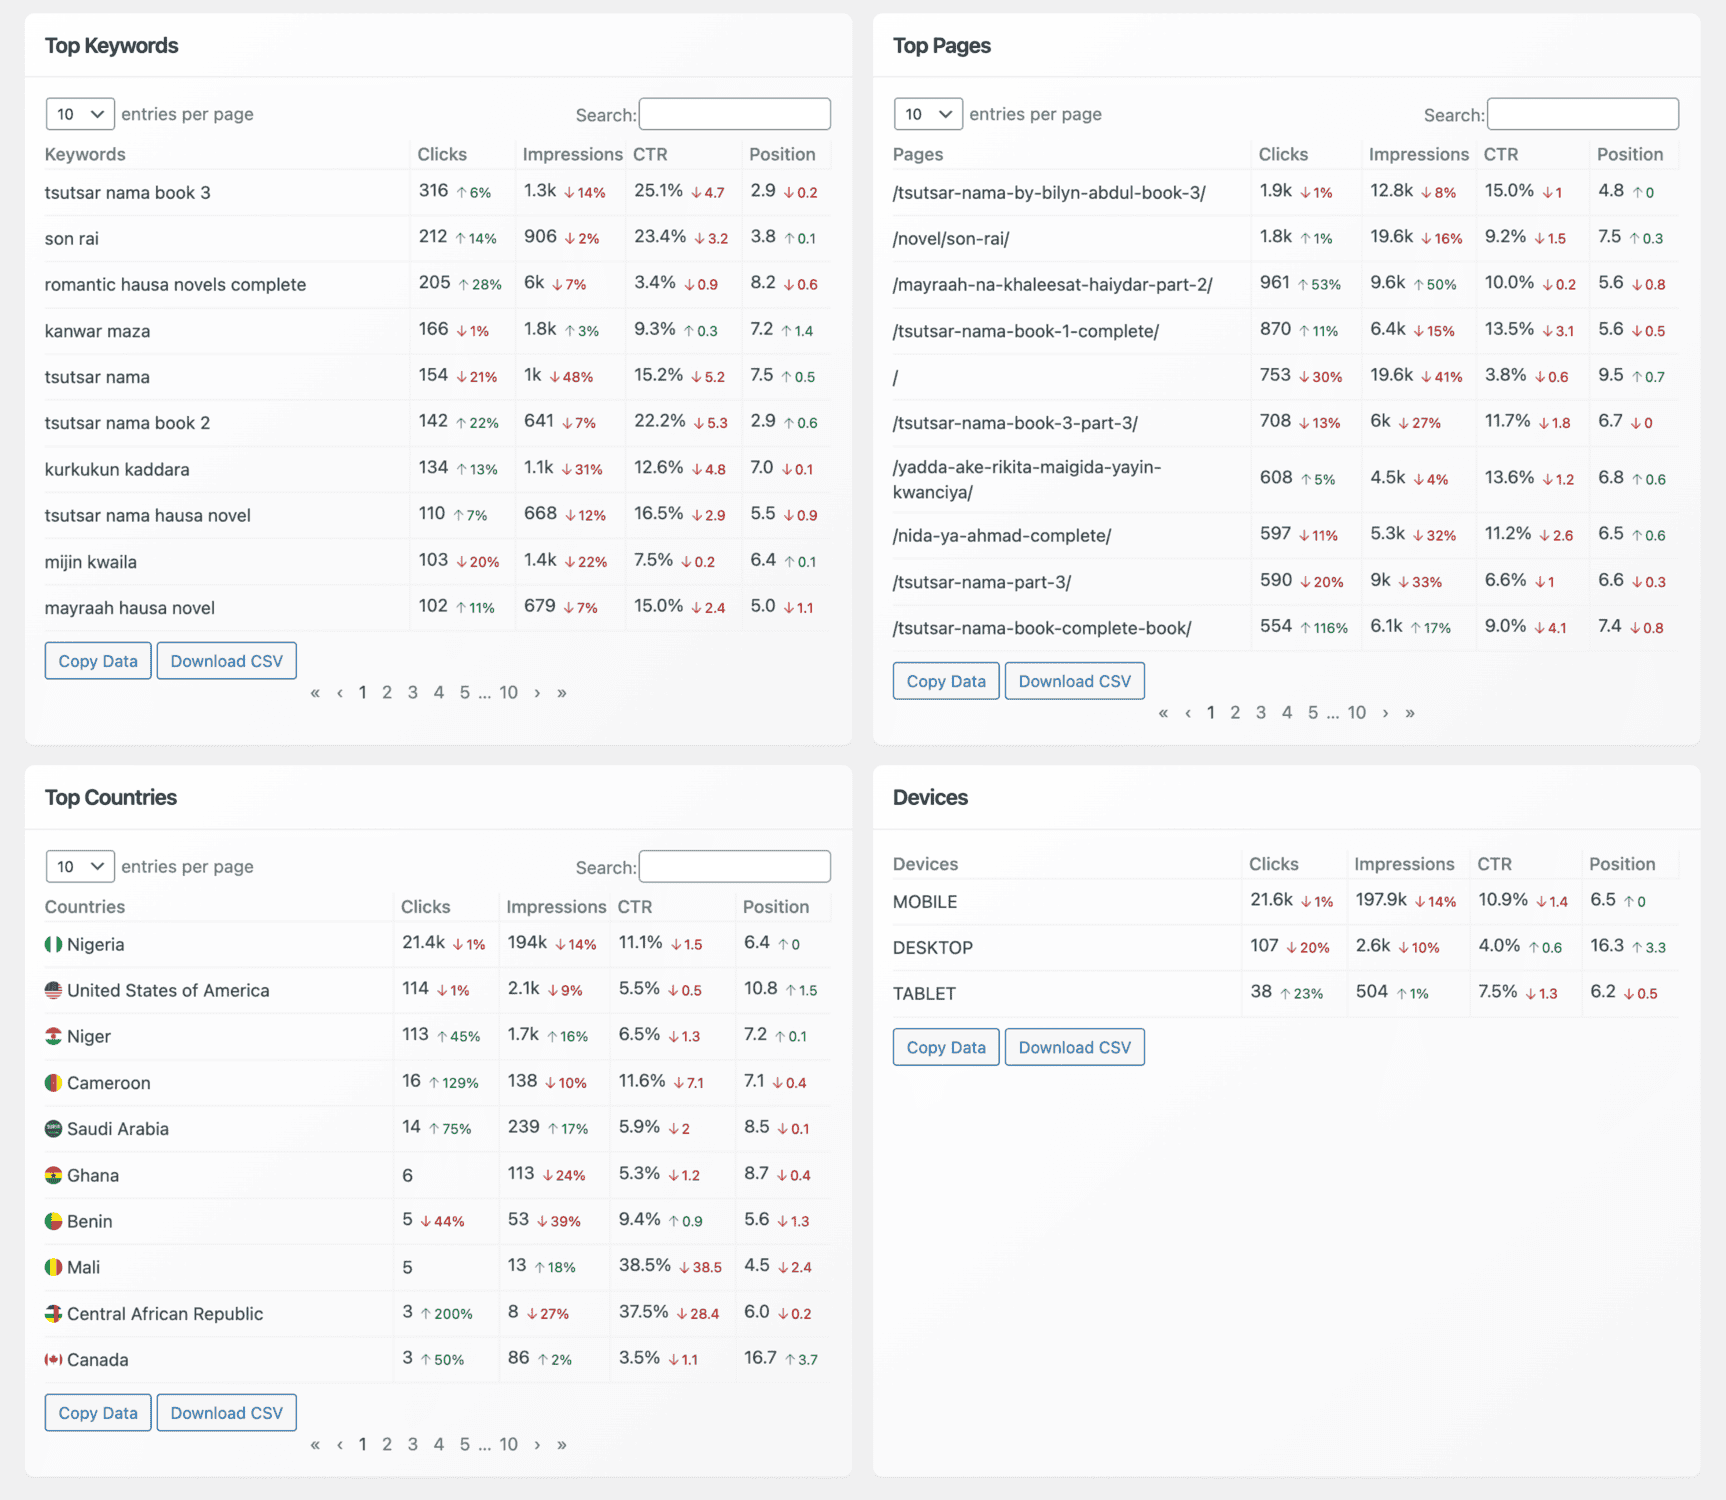The image size is (1726, 1500).
Task: Open entries per page dropdown in Top Keywords
Action: pyautogui.click(x=80, y=114)
